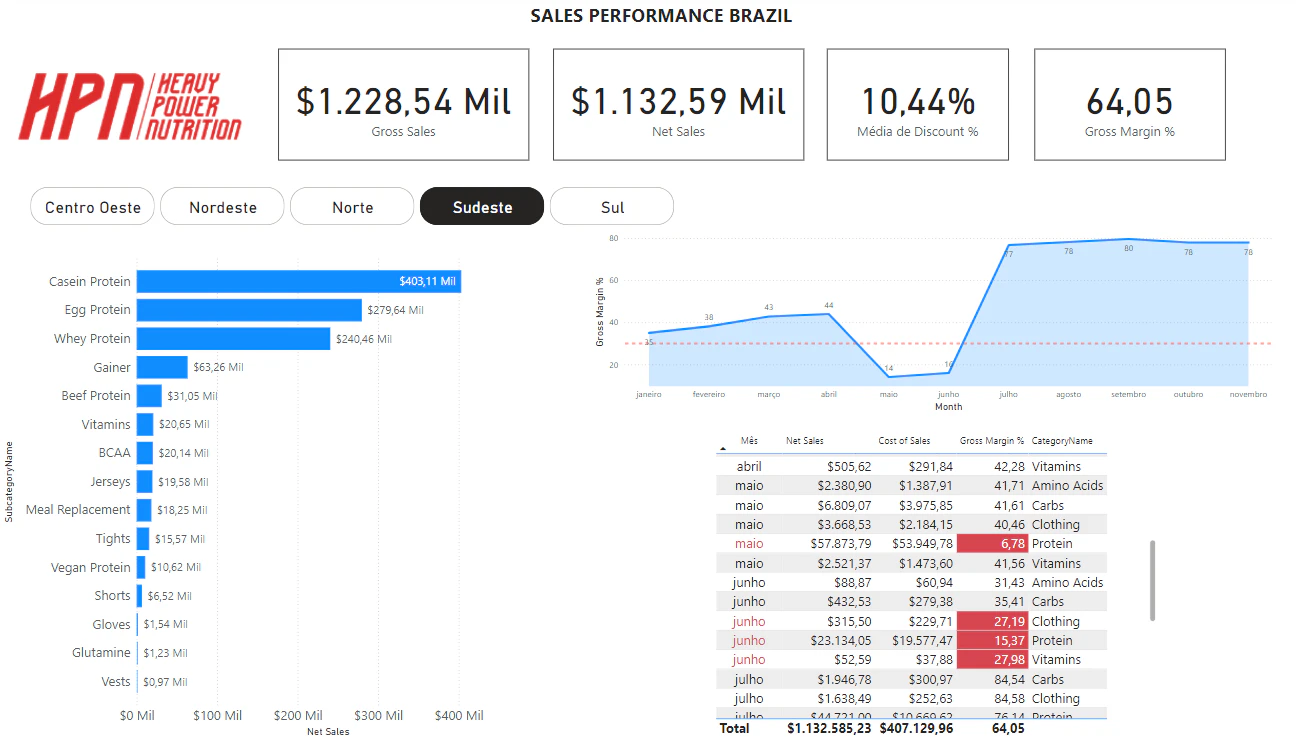This screenshot has height=737, width=1296.
Task: Click the BCAA bar
Action: click(145, 453)
